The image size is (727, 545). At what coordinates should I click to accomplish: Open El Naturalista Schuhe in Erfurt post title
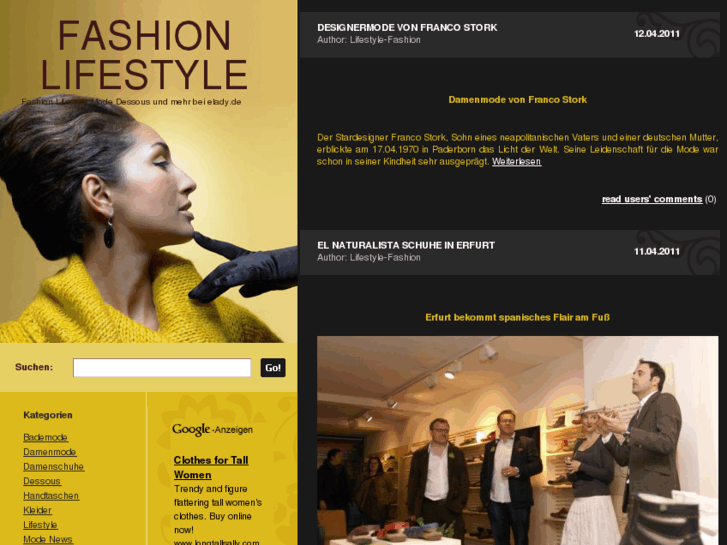pyautogui.click(x=406, y=245)
